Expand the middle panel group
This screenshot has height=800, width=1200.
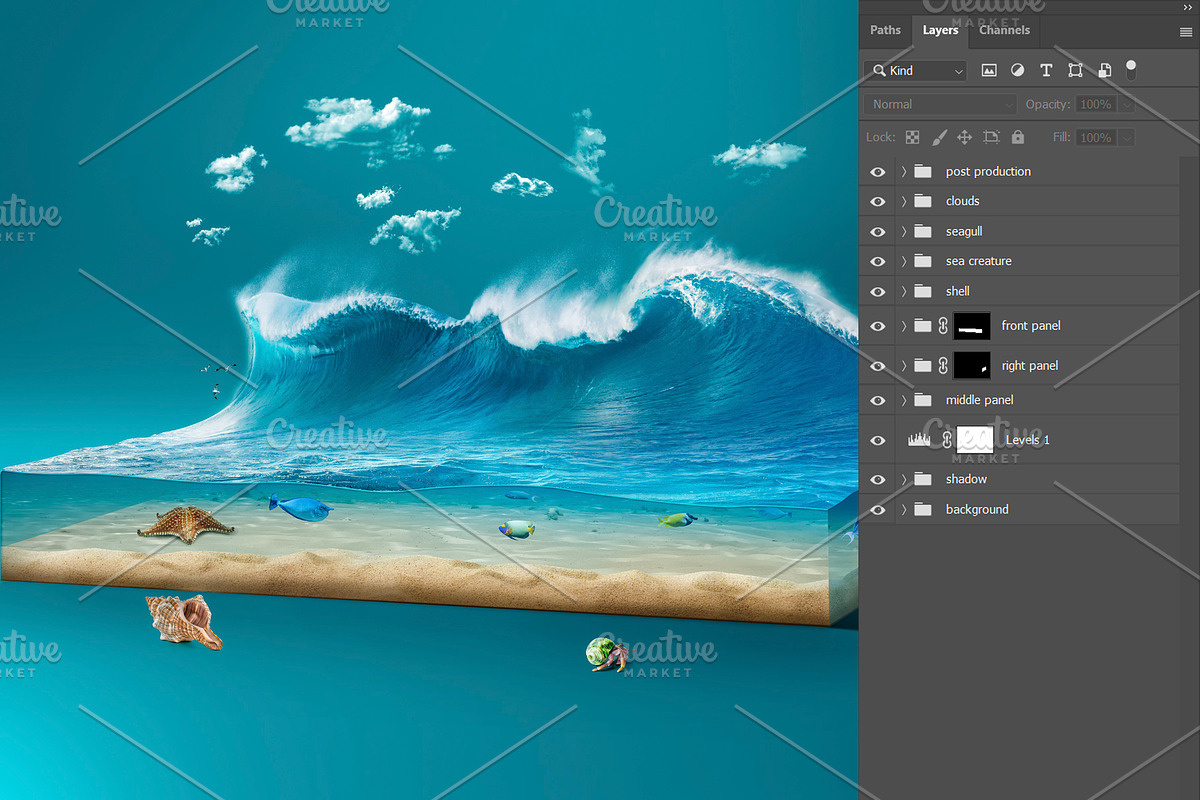pos(904,400)
